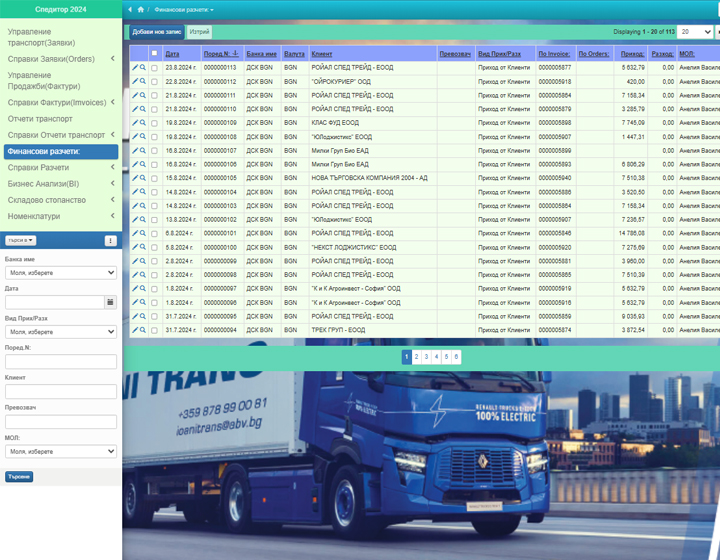The width and height of the screenshot is (720, 560).
Task: Edit record 0000000099 pencil icon
Action: click(135, 261)
